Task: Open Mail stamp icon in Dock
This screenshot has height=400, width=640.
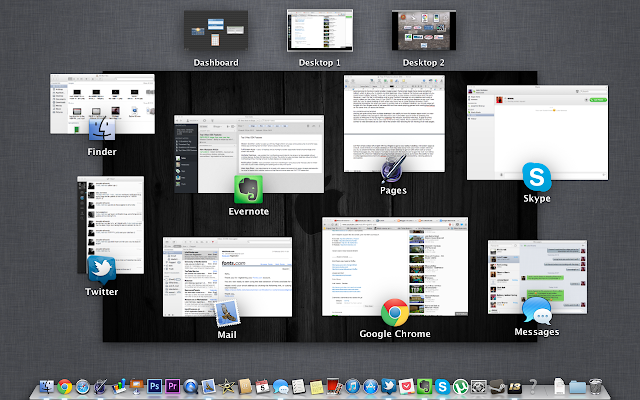Action: (209, 386)
